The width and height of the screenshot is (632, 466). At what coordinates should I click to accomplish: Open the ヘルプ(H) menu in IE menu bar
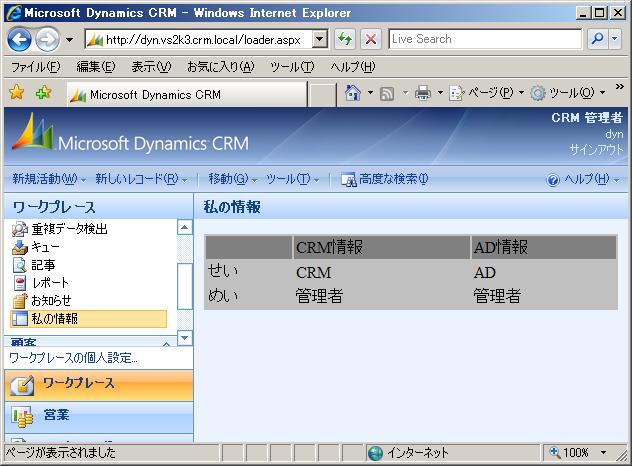(x=353, y=67)
